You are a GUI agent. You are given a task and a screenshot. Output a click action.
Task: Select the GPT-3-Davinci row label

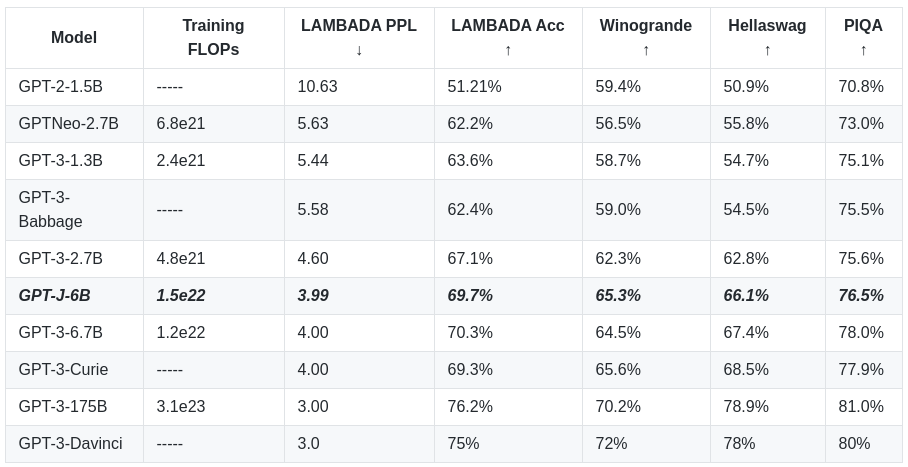(x=71, y=444)
